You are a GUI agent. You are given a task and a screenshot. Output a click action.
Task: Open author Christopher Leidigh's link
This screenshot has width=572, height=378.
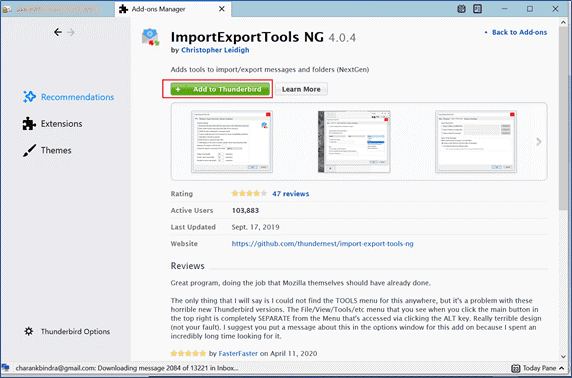click(215, 50)
